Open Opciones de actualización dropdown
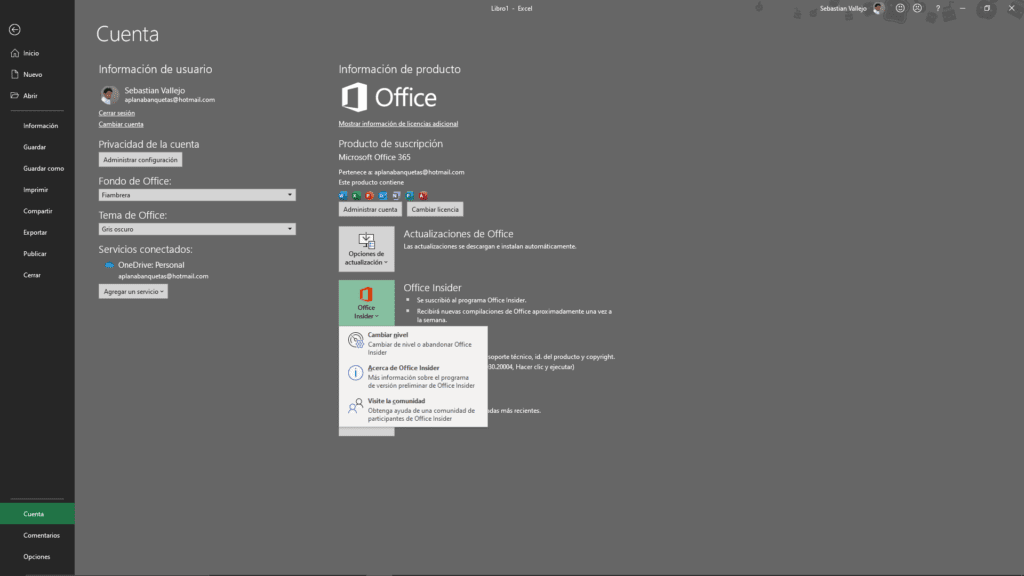Image resolution: width=1024 pixels, height=576 pixels. point(366,249)
